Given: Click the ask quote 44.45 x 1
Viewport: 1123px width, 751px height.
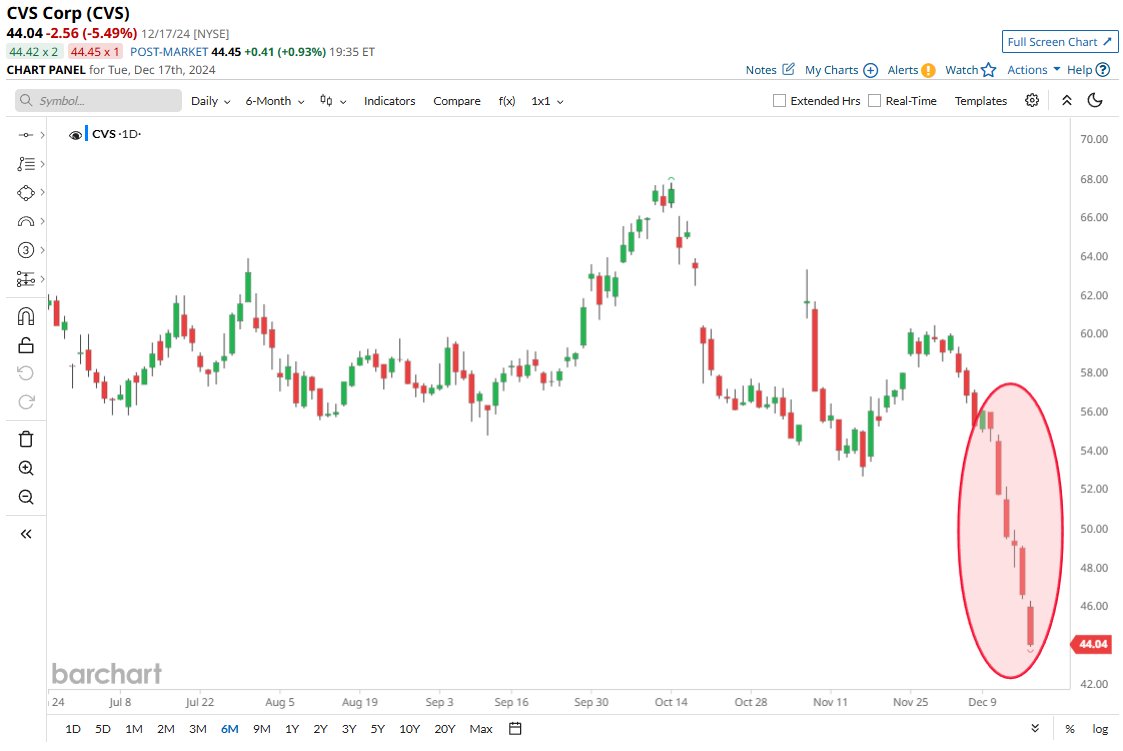Looking at the screenshot, I should (95, 52).
